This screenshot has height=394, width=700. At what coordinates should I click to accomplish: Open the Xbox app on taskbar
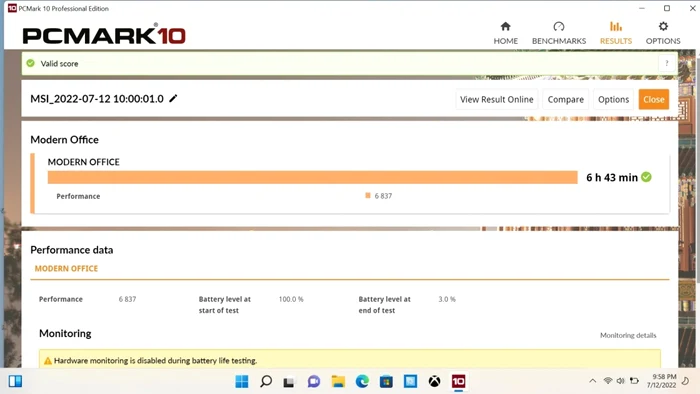pos(434,381)
